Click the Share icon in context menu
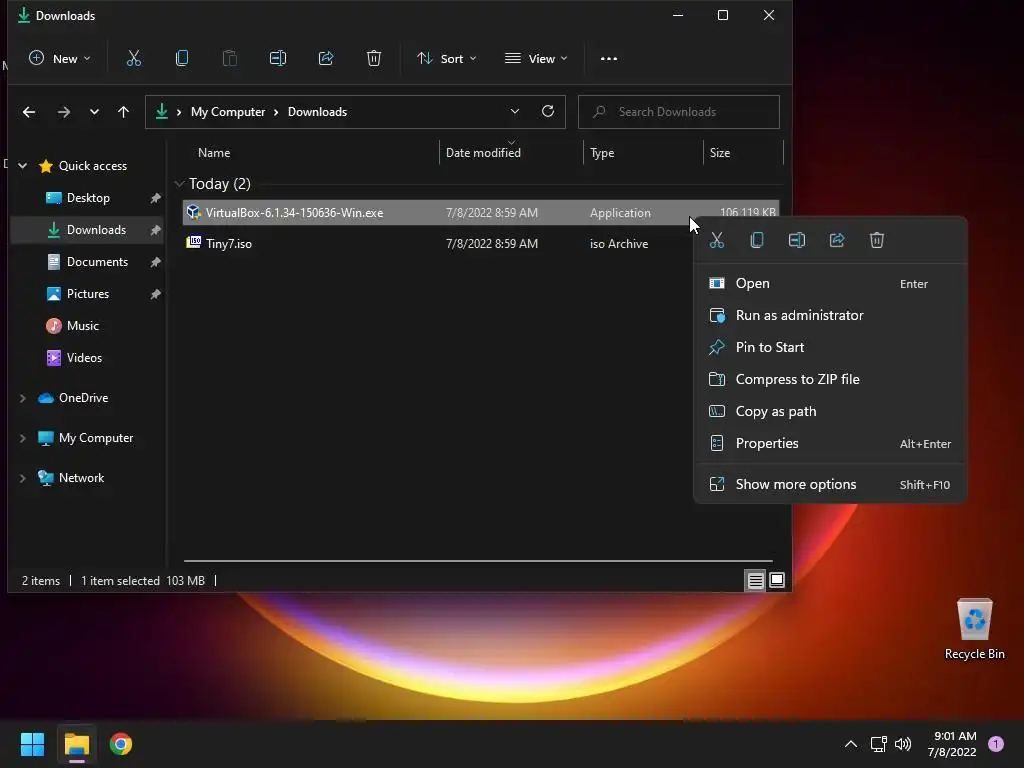Screen dimensions: 1024x768 click(837, 240)
